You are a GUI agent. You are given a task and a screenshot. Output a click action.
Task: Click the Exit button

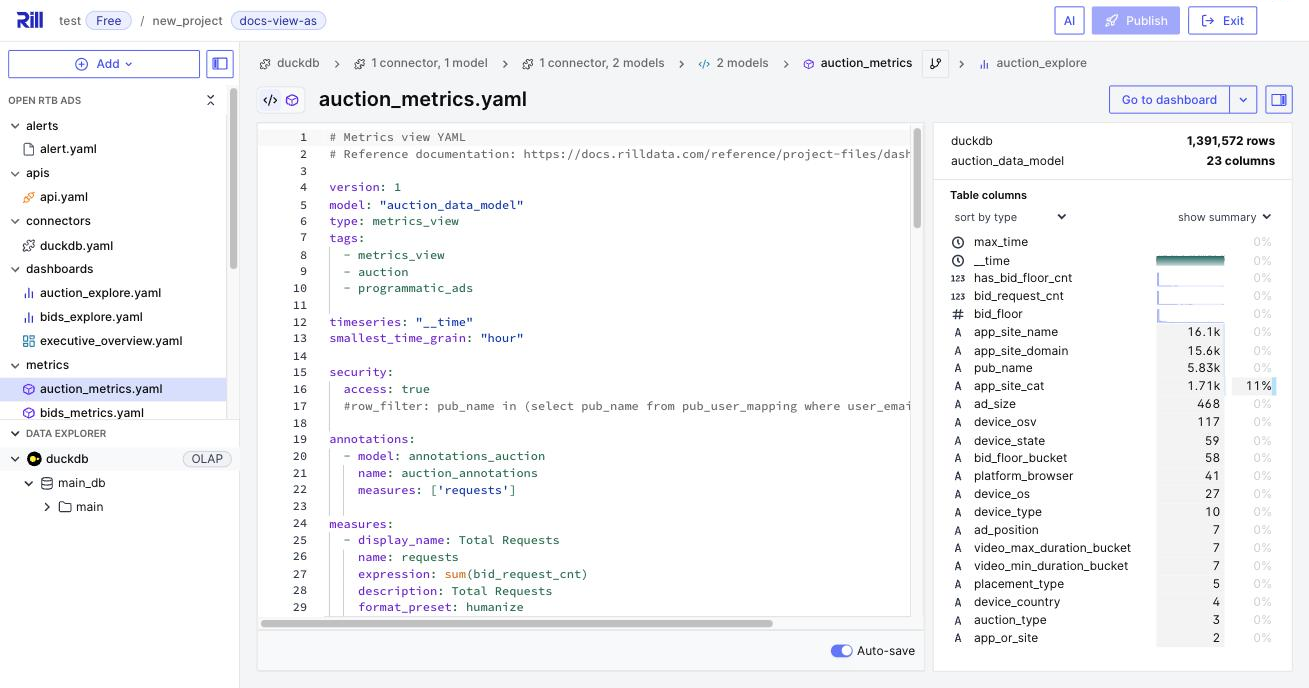click(x=1222, y=20)
